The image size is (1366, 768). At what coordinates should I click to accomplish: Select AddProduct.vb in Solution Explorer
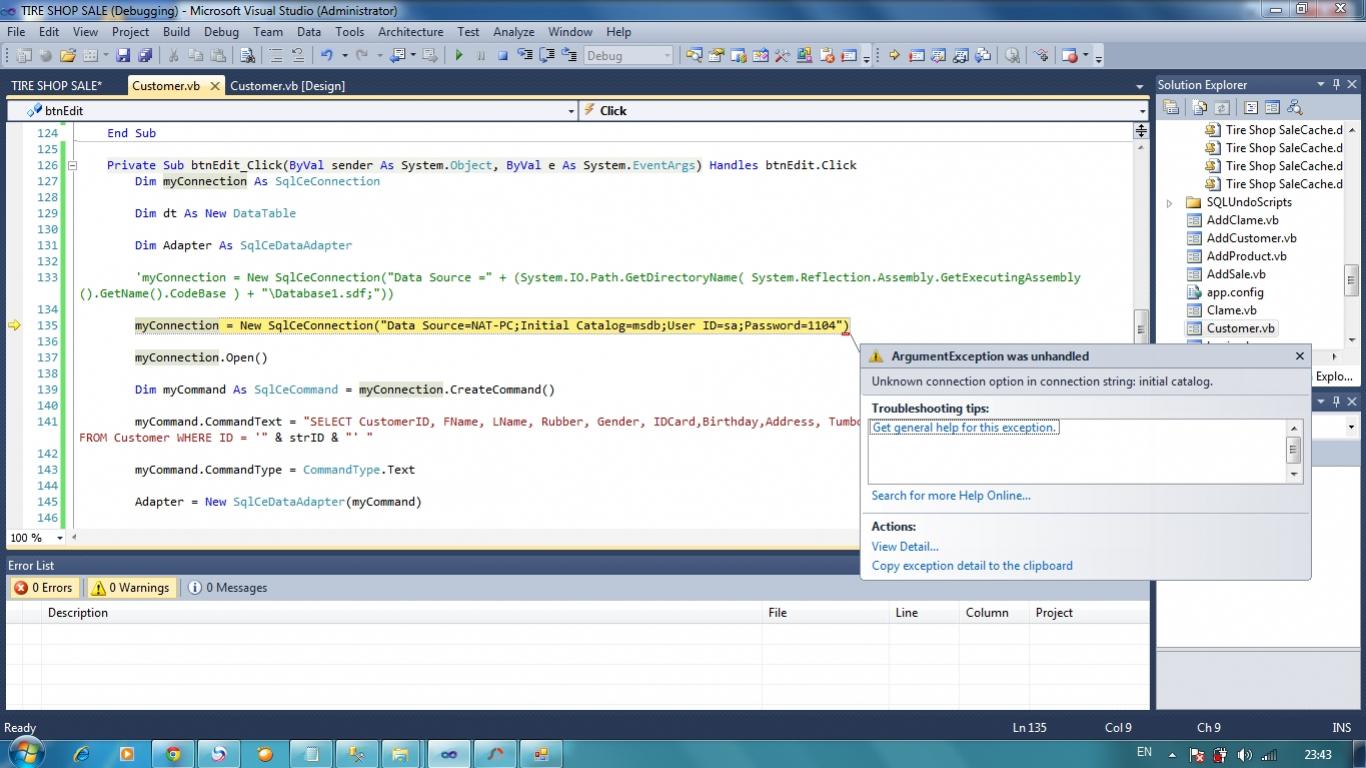[1246, 256]
